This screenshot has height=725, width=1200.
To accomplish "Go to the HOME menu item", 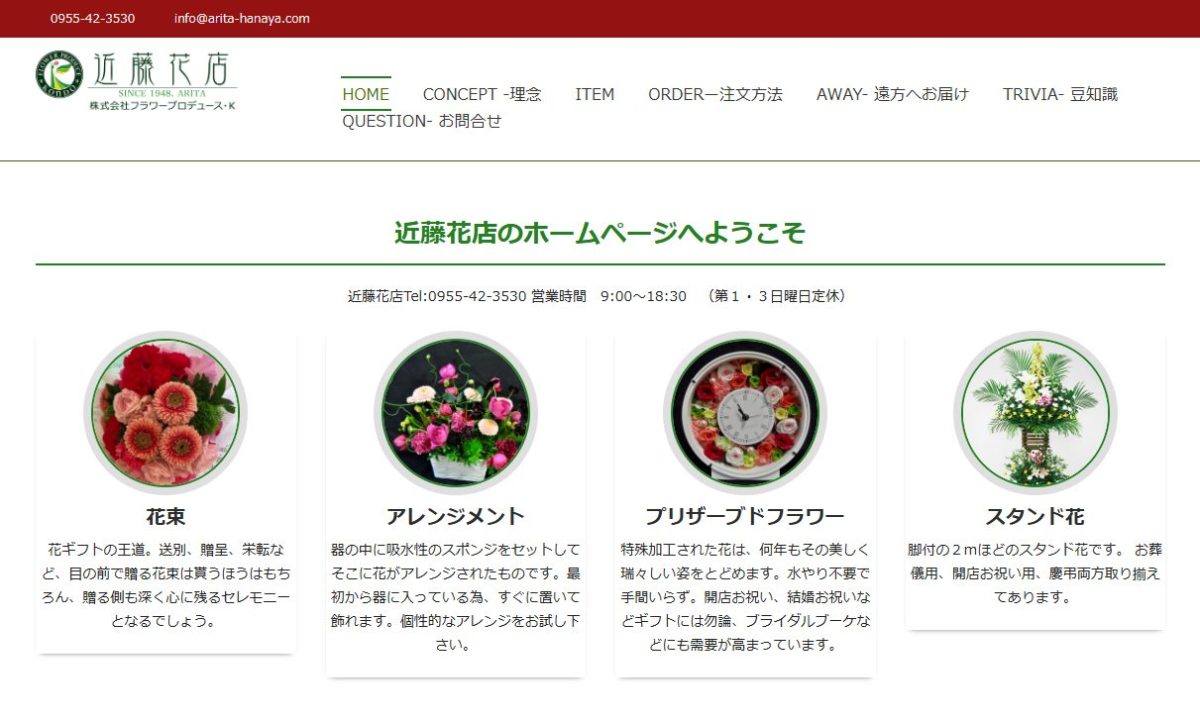I will [366, 94].
